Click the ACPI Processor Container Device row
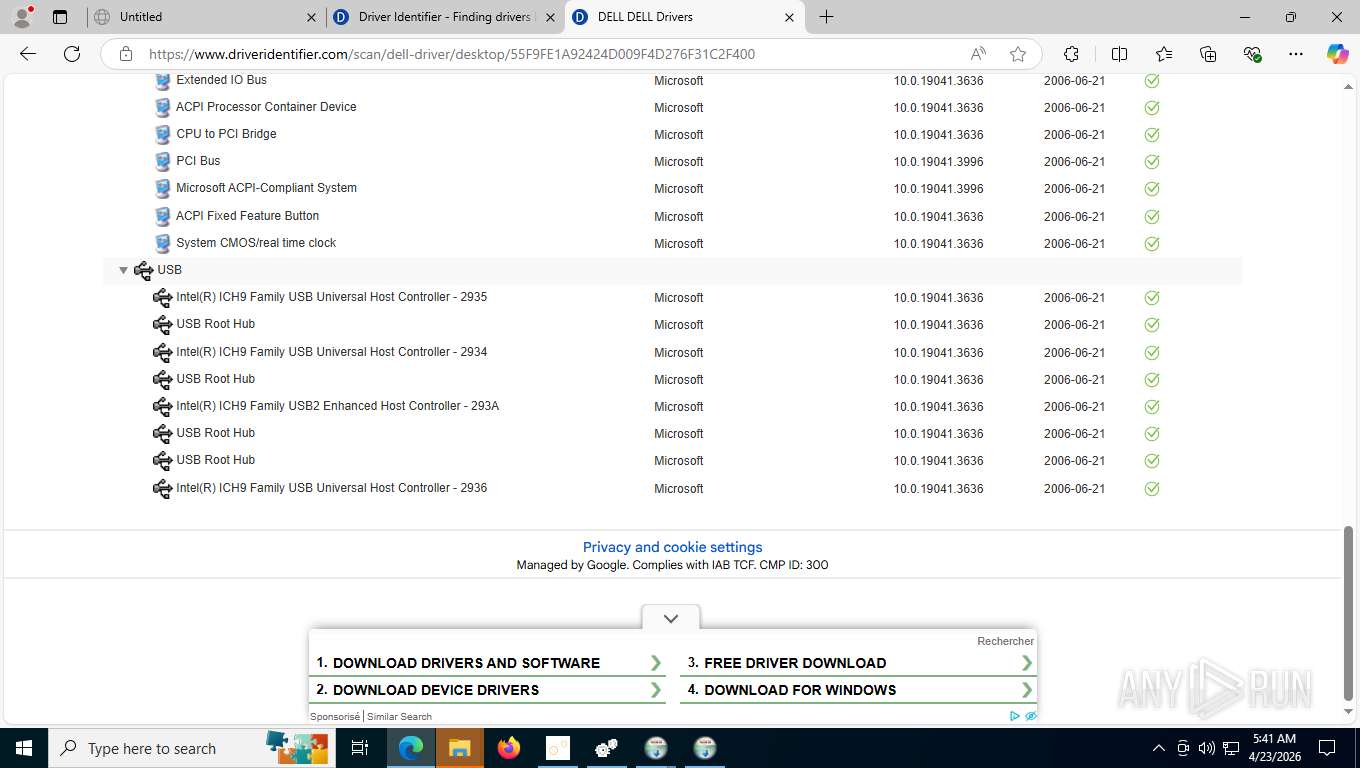Viewport: 1360px width, 768px height. pyautogui.click(x=672, y=107)
